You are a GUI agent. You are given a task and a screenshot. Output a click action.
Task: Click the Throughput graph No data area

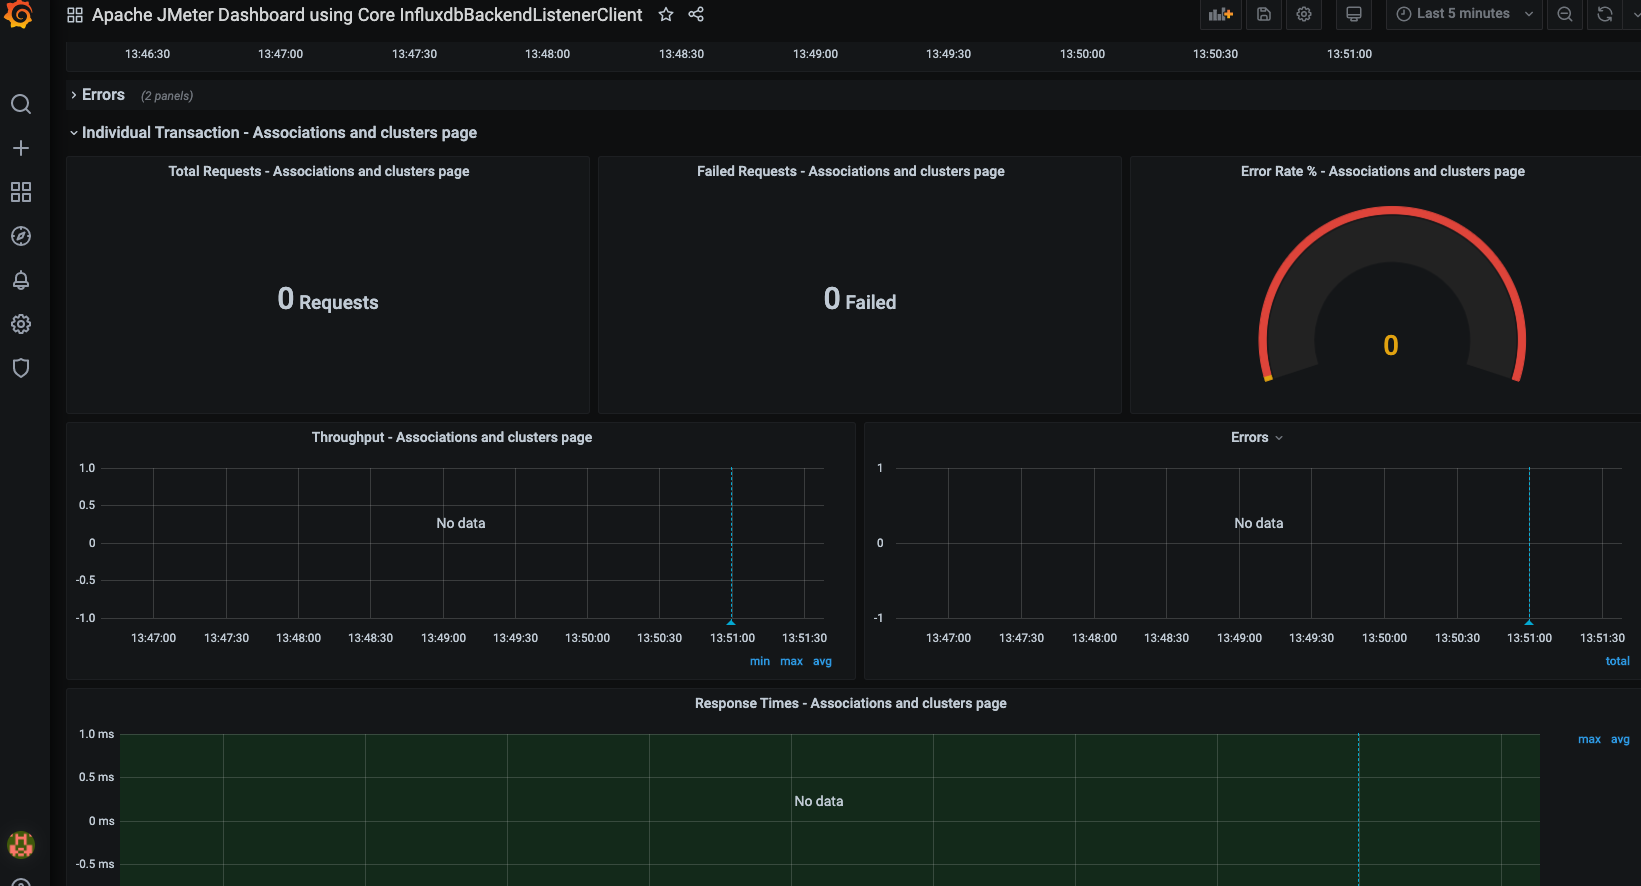pos(461,523)
